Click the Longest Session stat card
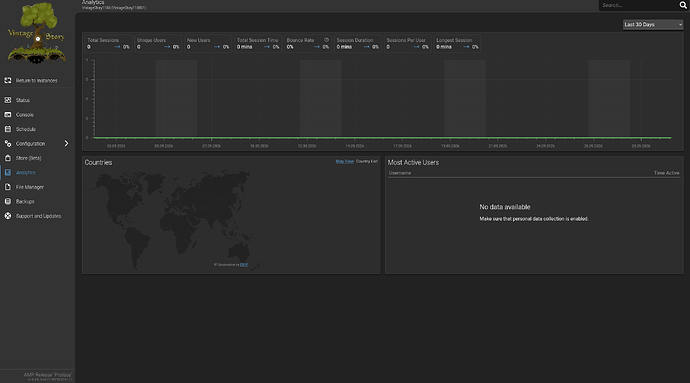Viewport: 690px width, 383px height. coord(457,44)
